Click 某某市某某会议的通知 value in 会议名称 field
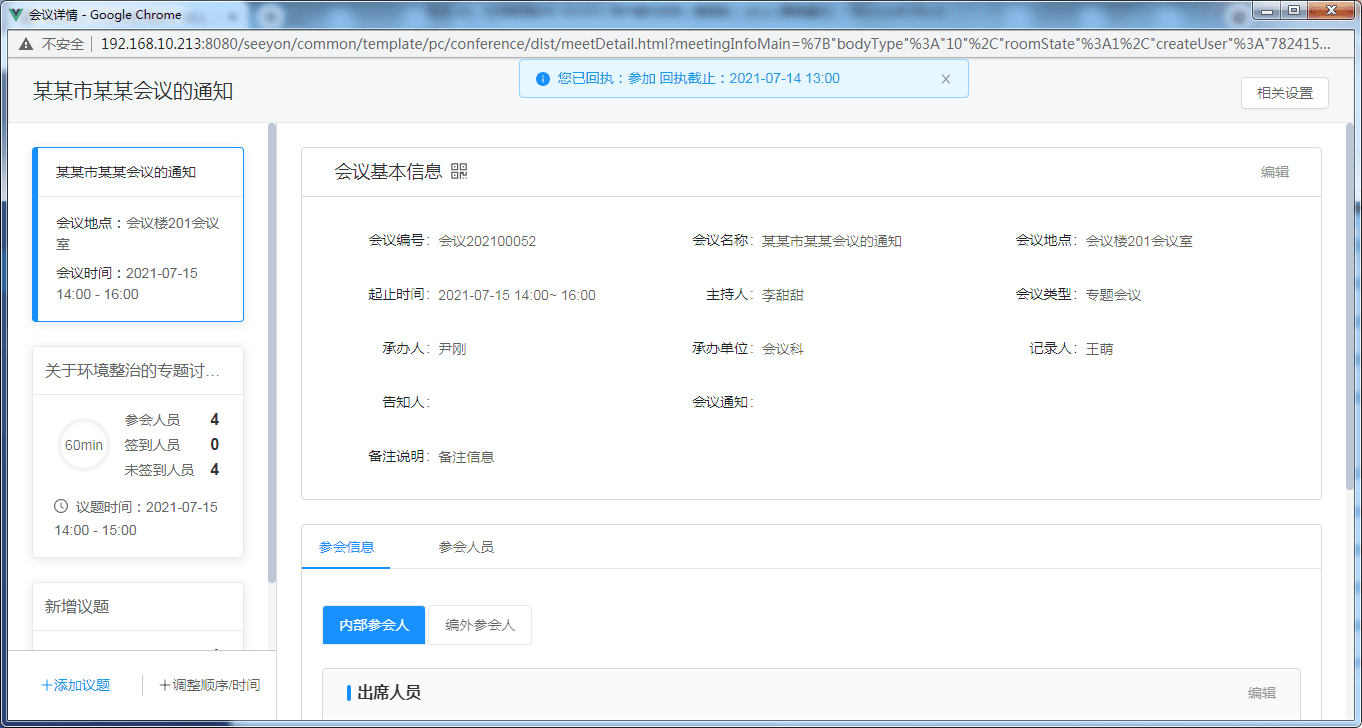The width and height of the screenshot is (1362, 728). coord(832,241)
